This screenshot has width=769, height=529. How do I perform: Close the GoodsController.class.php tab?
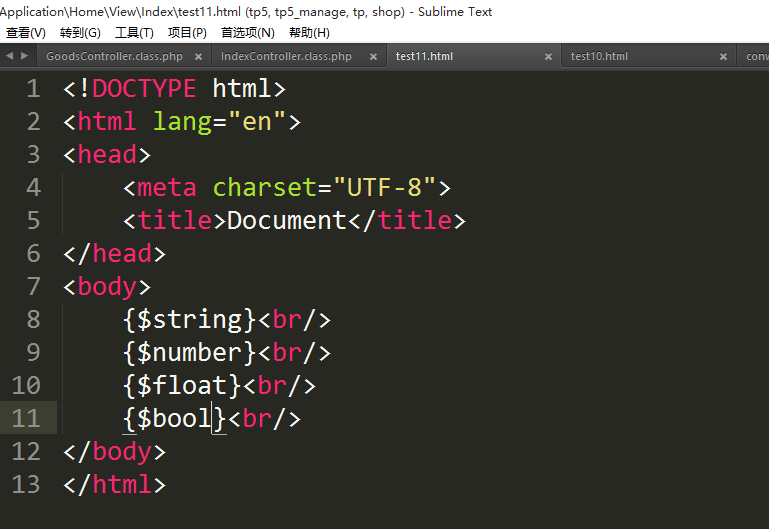(x=198, y=57)
